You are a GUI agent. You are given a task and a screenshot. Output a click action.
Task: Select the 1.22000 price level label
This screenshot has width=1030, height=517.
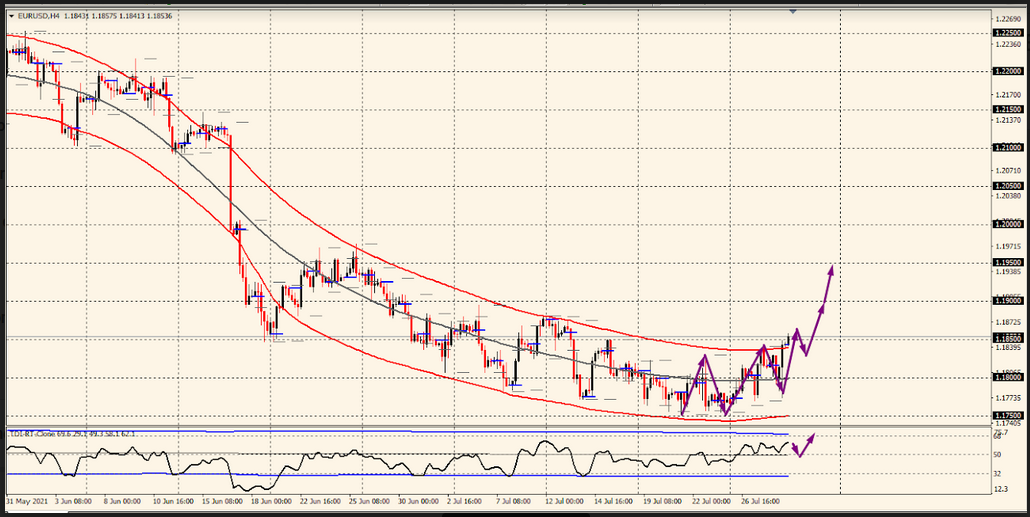(1007, 71)
